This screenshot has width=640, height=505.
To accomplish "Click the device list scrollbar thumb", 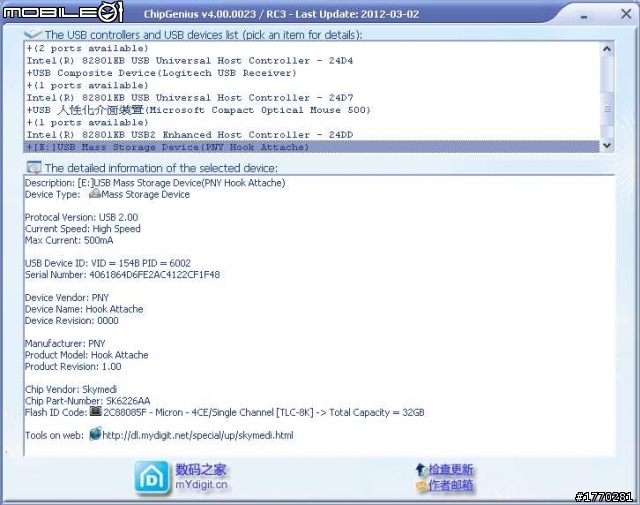I will click(607, 109).
